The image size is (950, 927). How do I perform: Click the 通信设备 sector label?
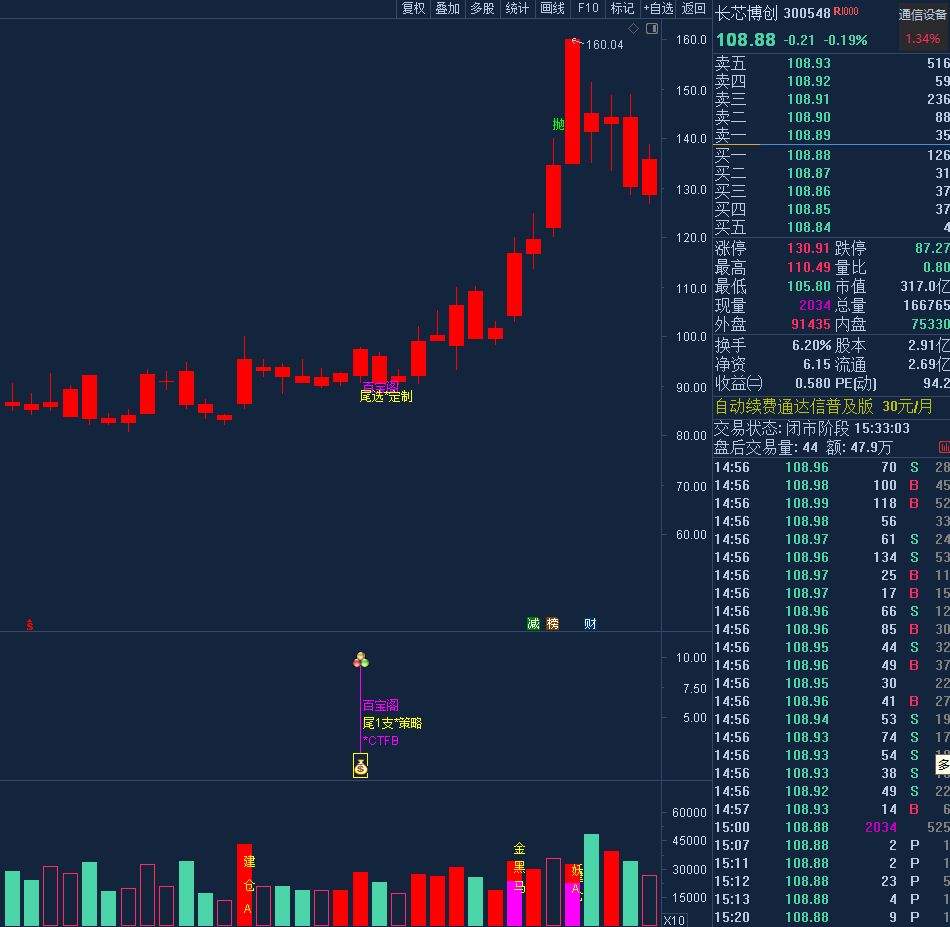point(922,14)
